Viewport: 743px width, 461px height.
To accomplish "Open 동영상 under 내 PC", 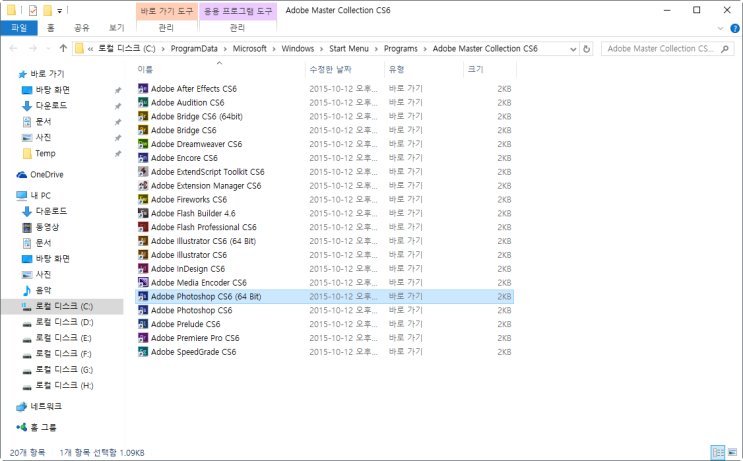I will pos(47,227).
